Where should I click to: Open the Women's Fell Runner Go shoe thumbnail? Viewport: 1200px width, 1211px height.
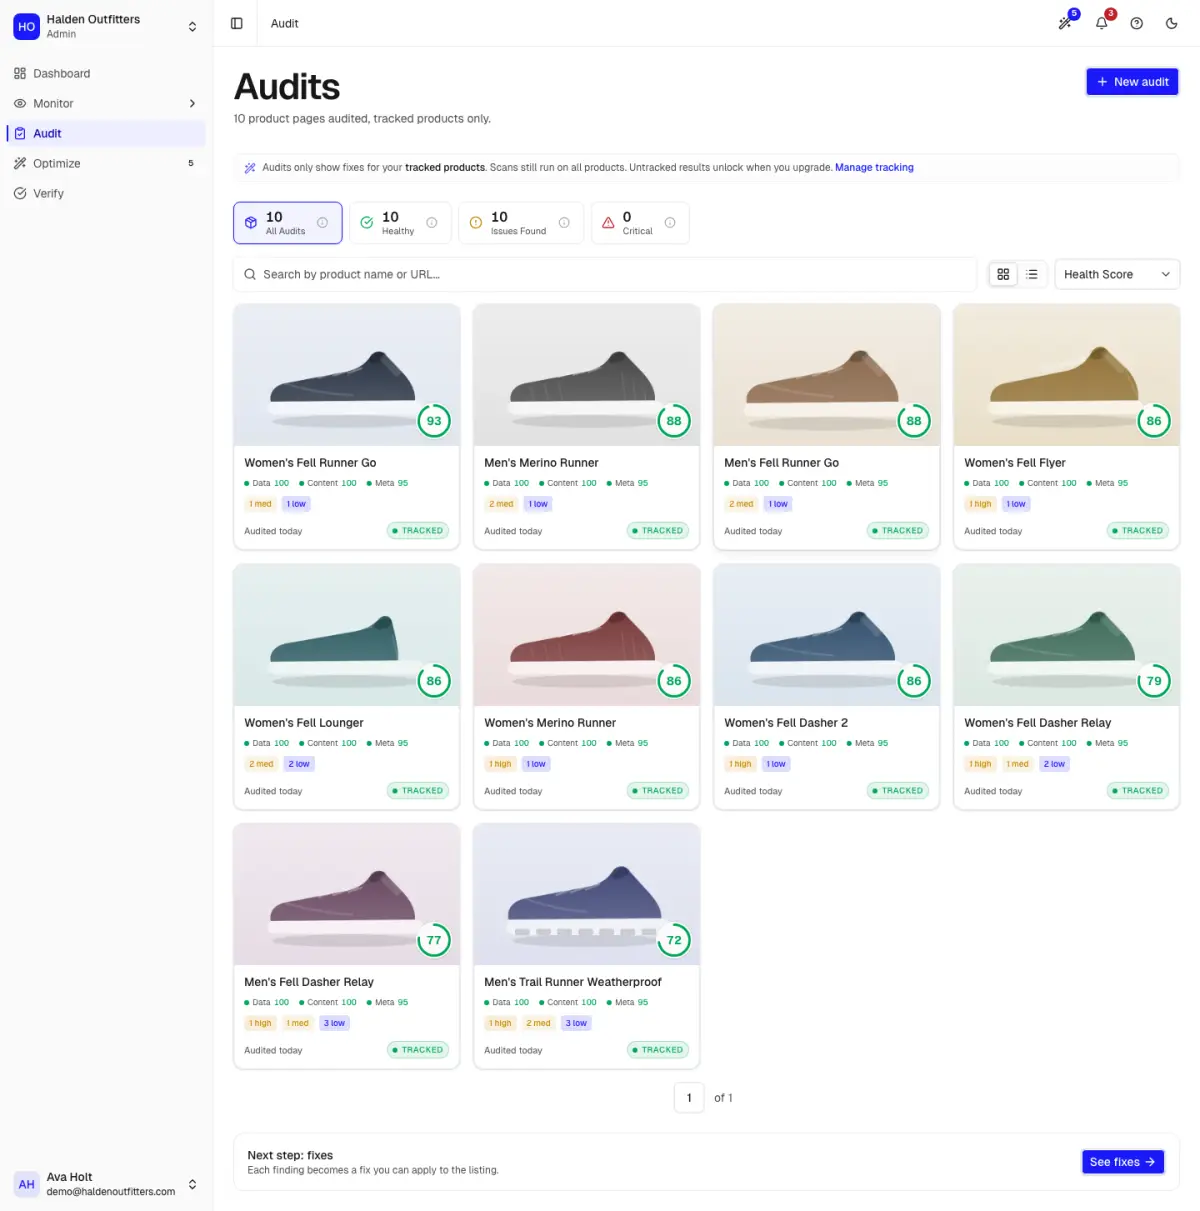click(x=347, y=375)
